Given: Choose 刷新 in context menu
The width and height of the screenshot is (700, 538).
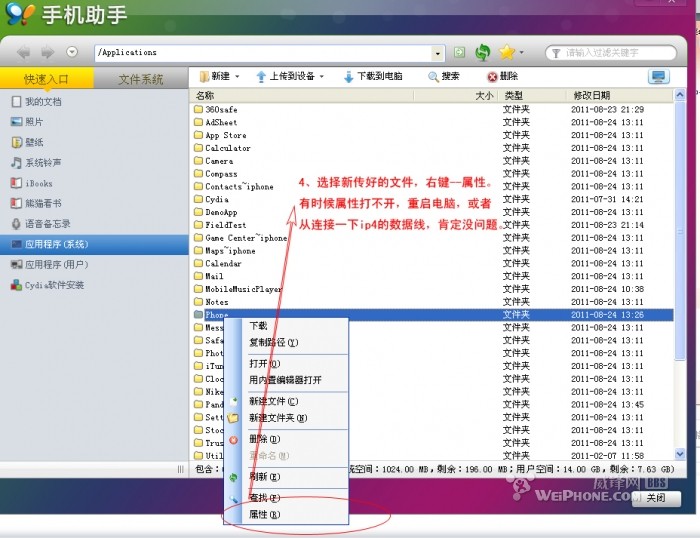Looking at the screenshot, I should click(286, 477).
